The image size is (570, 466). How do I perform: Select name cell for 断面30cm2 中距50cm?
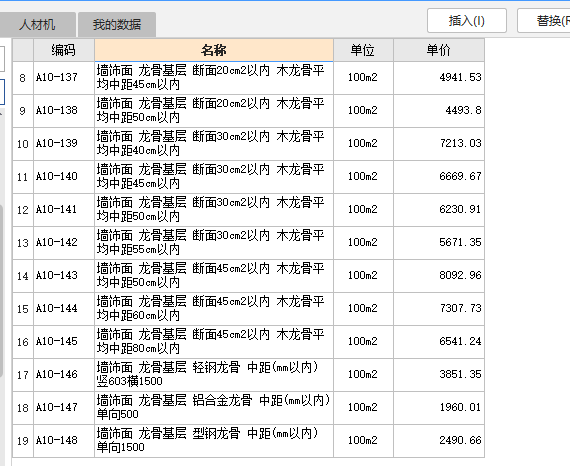click(214, 210)
